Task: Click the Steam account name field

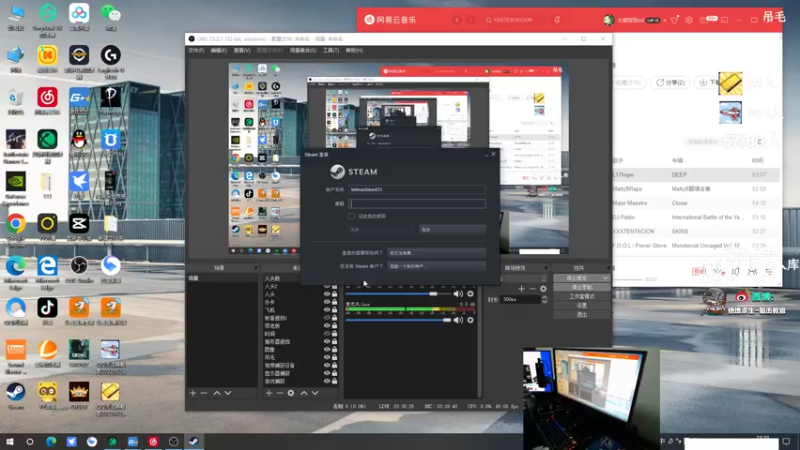Action: coord(417,189)
